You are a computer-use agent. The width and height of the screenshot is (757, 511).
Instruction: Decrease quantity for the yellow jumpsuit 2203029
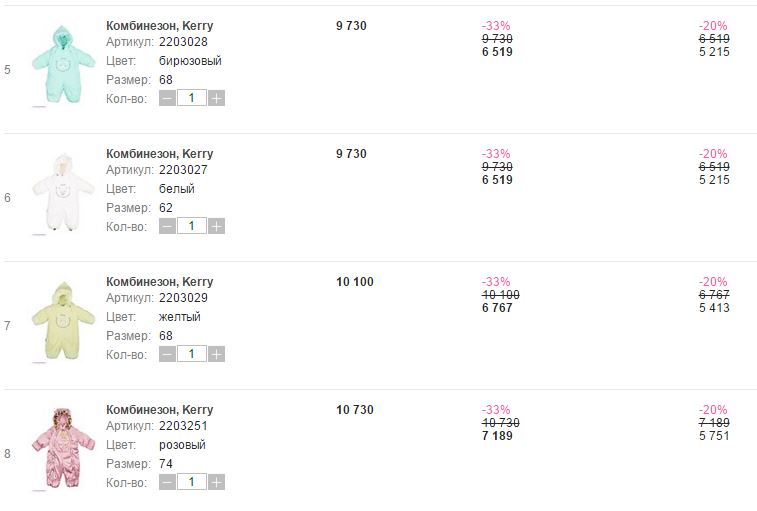(x=167, y=354)
